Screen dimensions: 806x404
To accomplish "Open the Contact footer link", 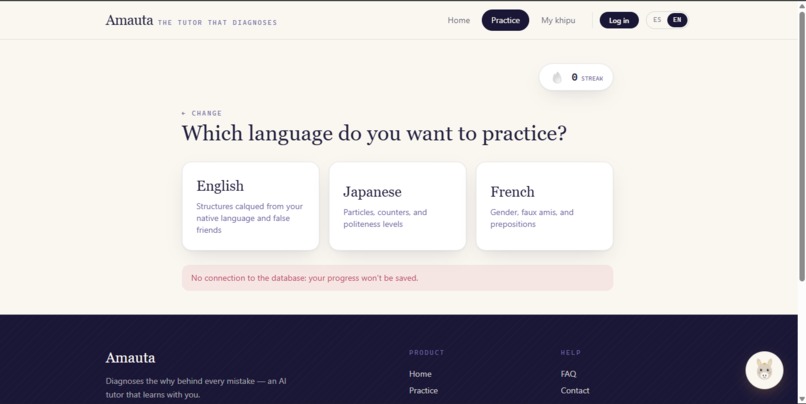I will [575, 391].
